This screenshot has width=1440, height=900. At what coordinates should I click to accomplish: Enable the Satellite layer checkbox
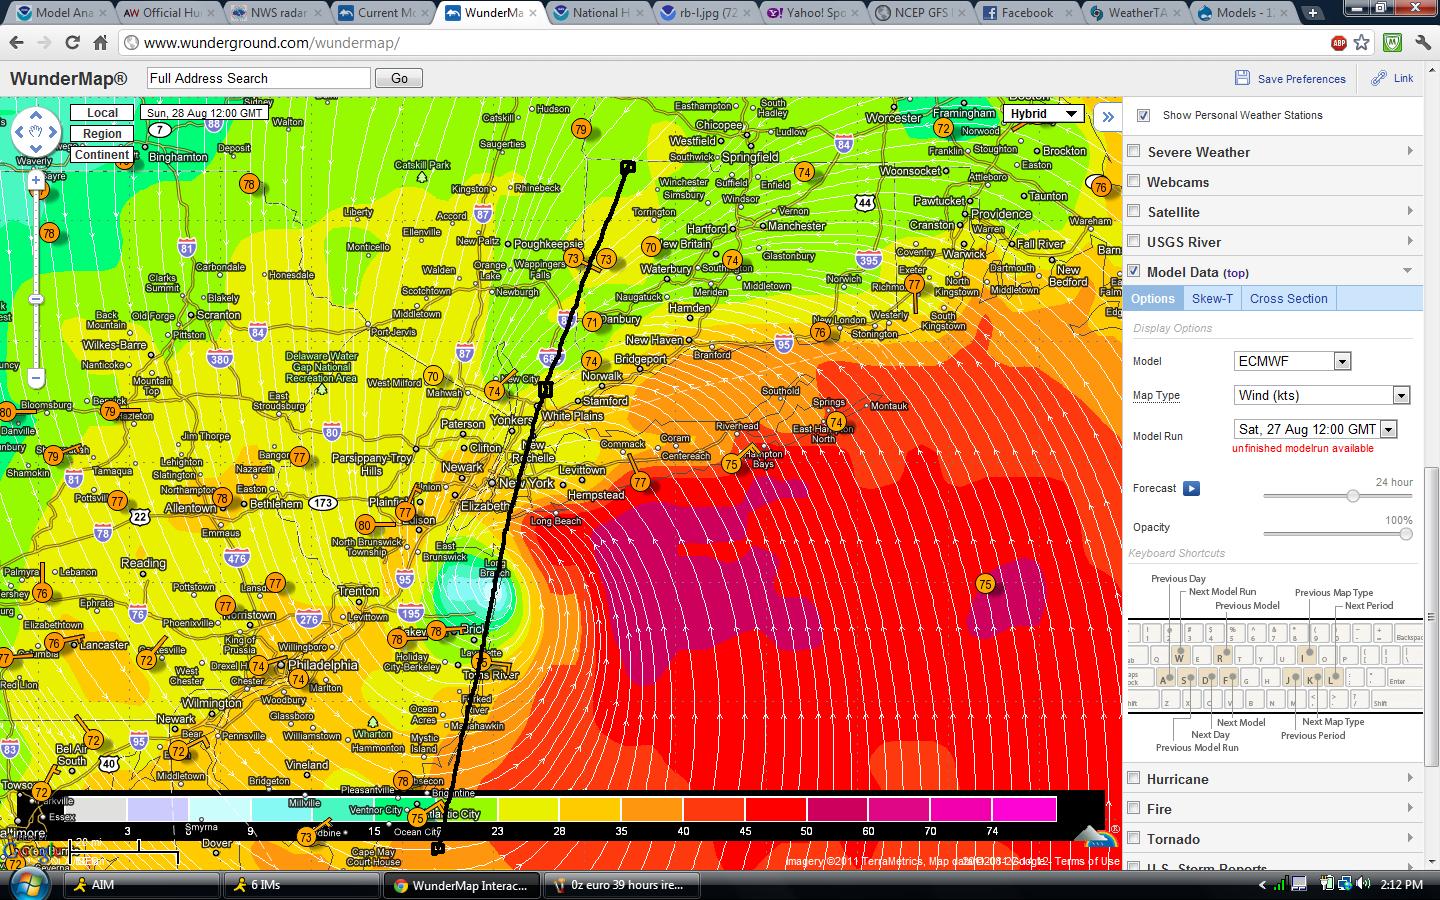1134,212
